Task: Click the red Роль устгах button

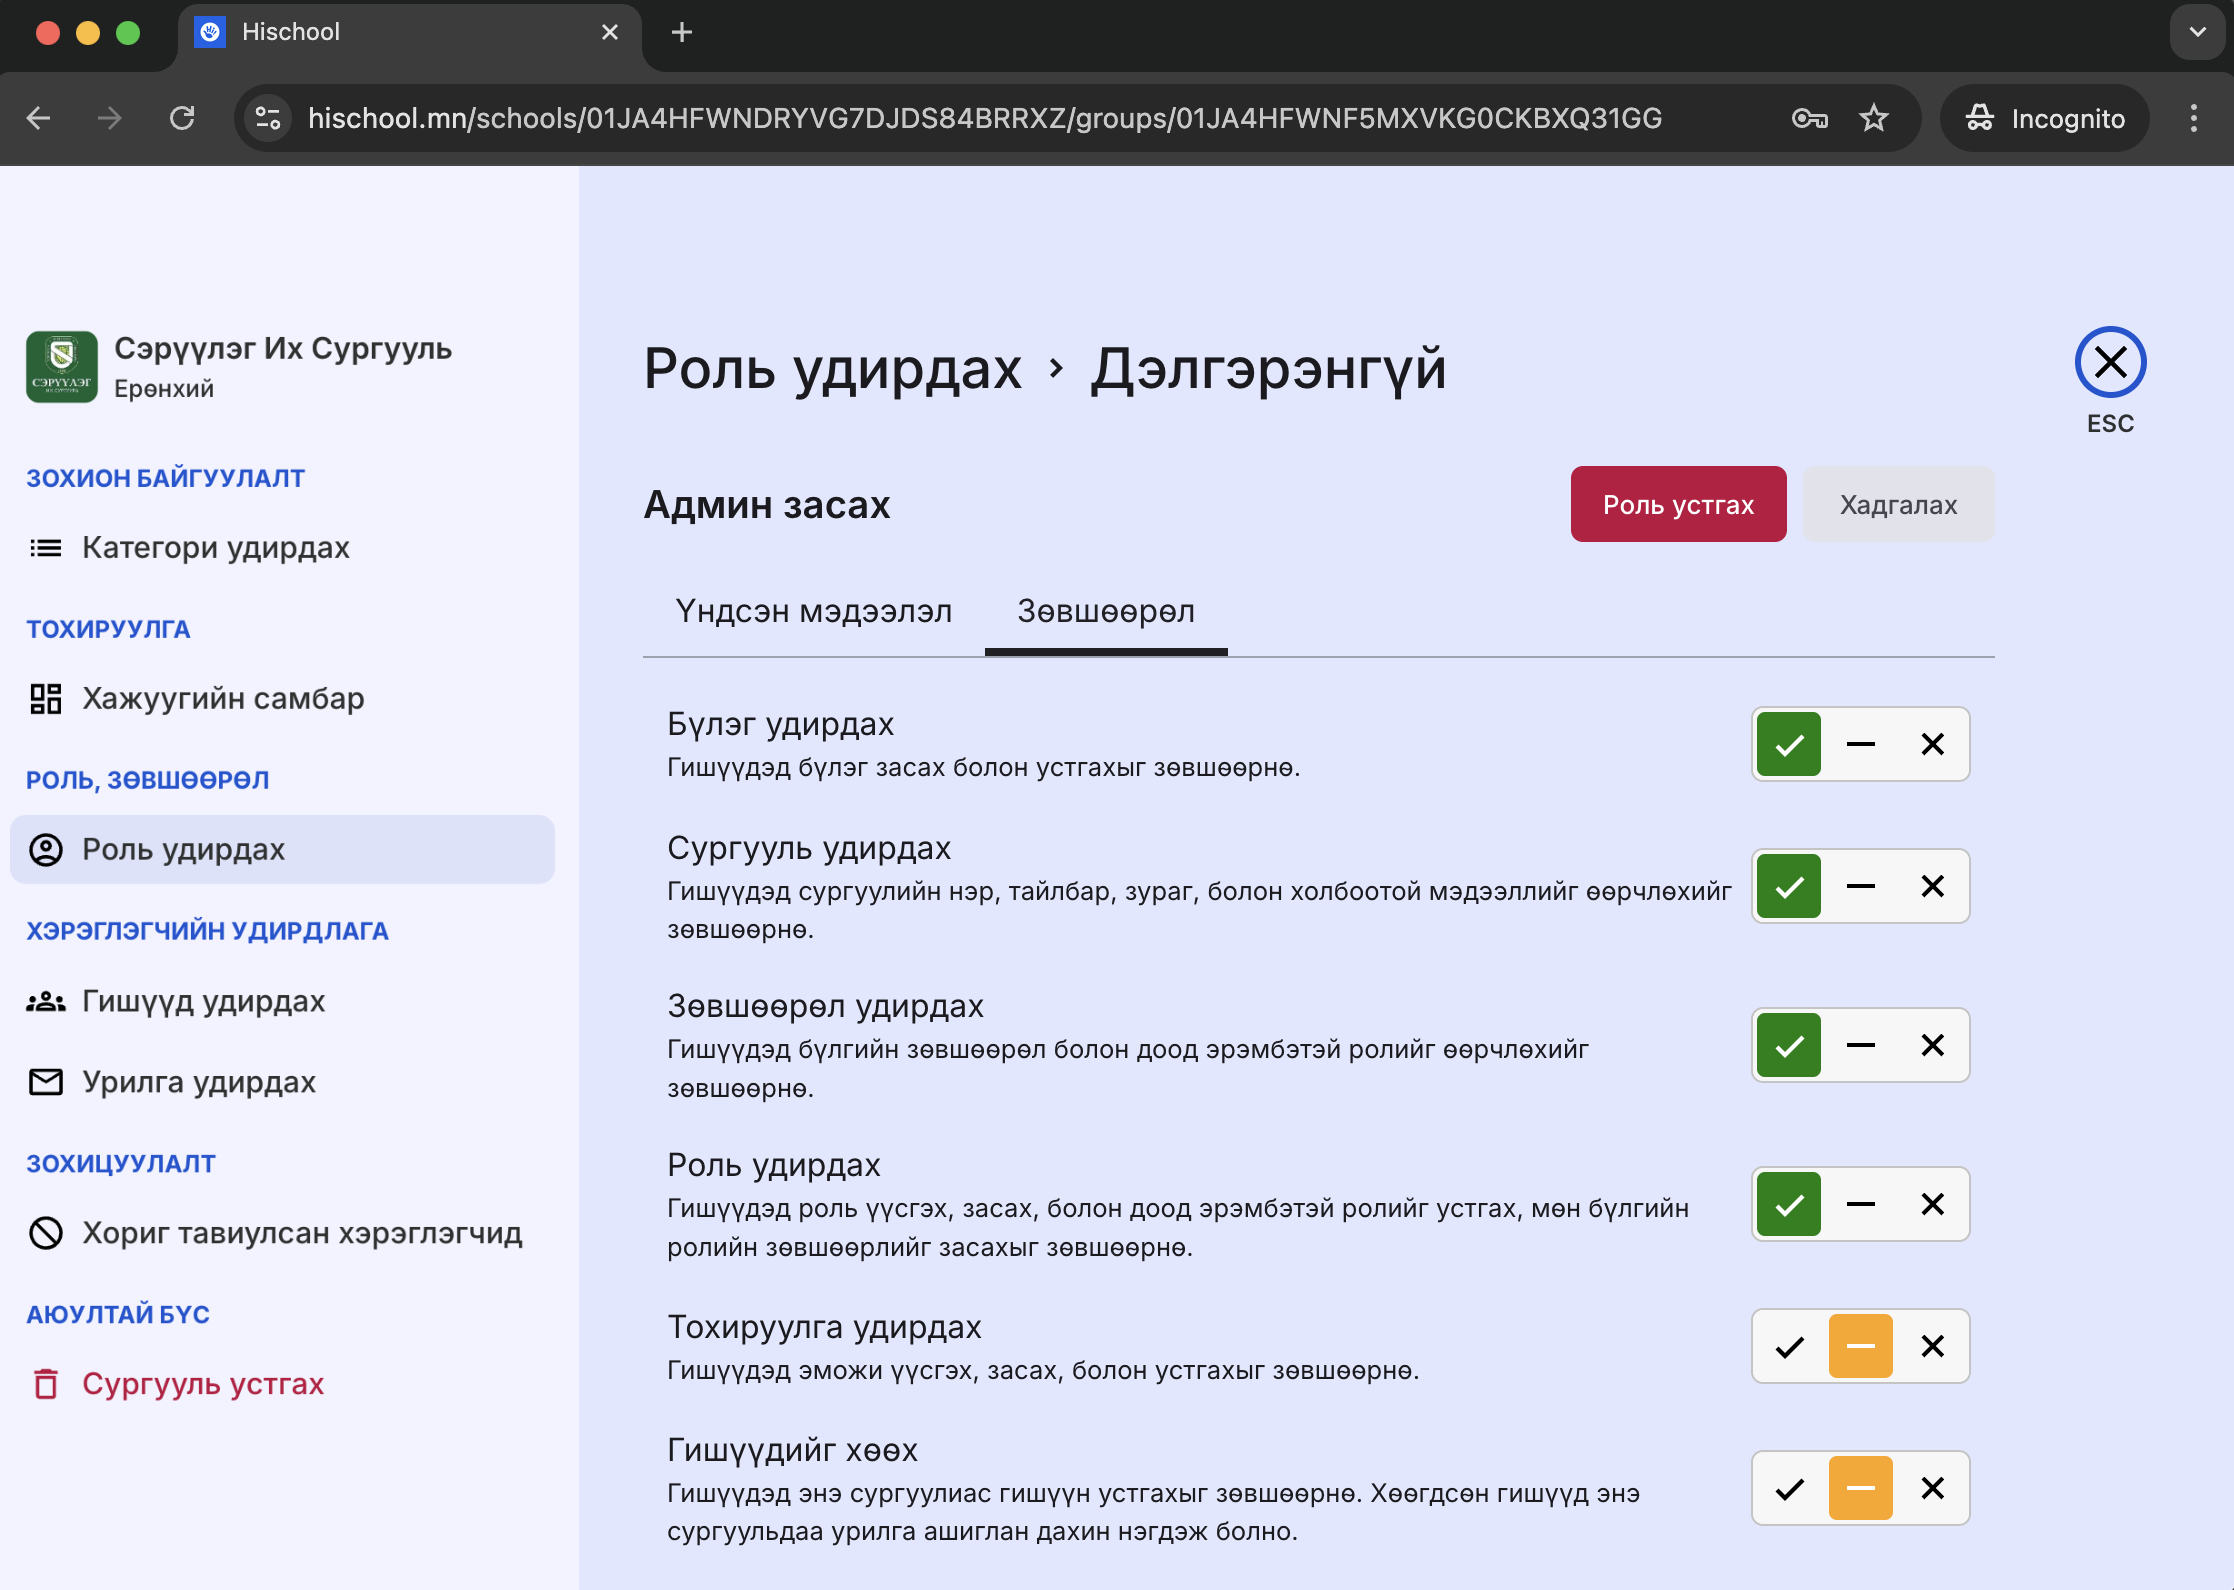Action: click(1677, 504)
